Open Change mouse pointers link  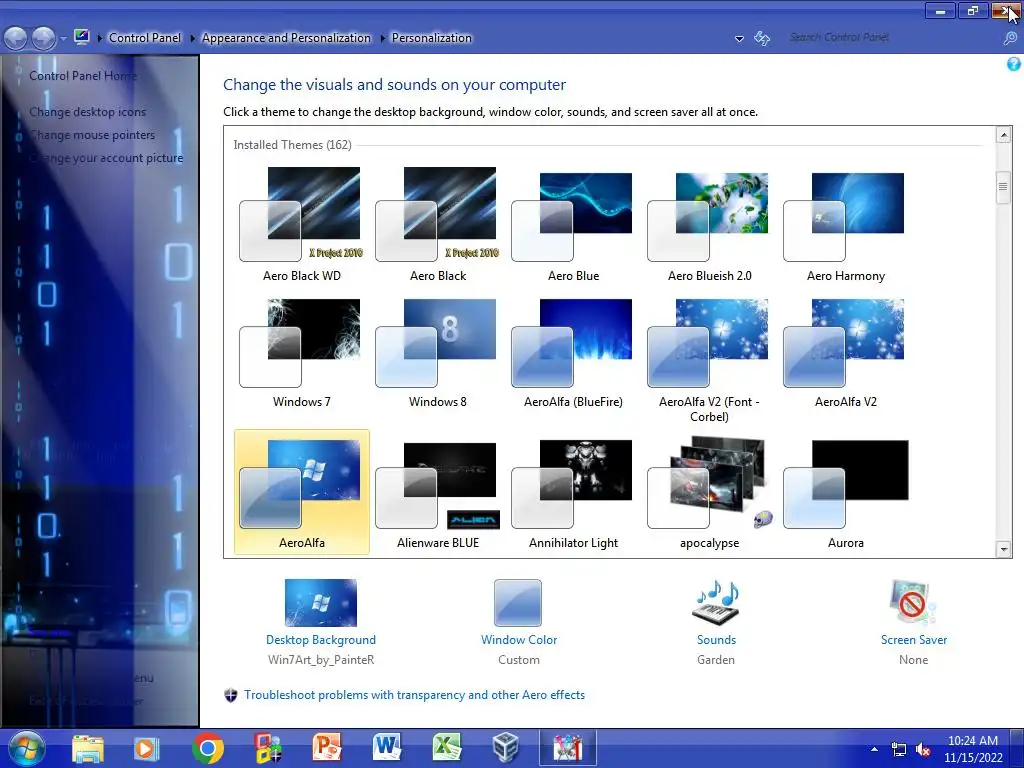pos(92,135)
